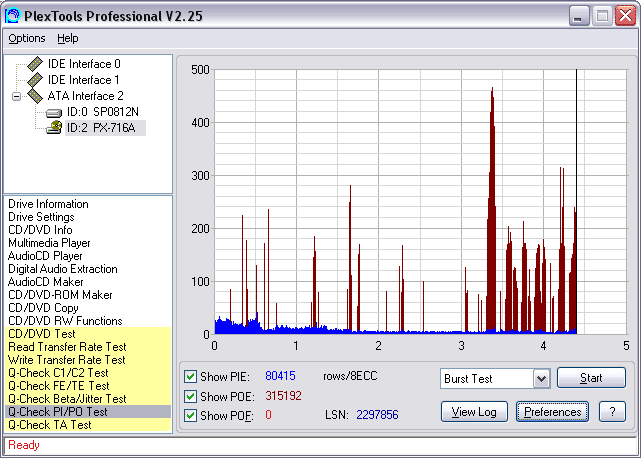Close the PlexTools window
Screen dimensions: 641x458
coord(626,16)
